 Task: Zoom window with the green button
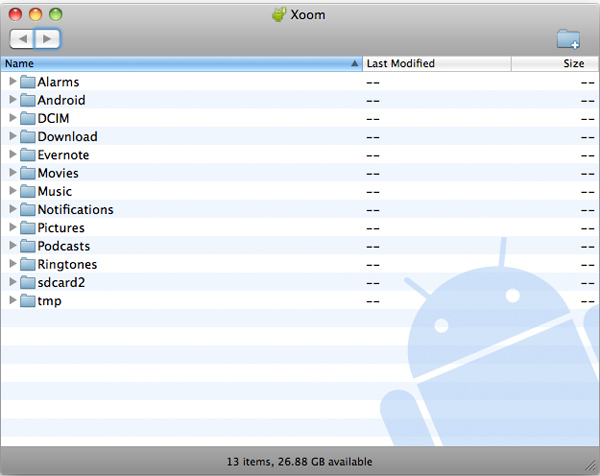tap(55, 15)
